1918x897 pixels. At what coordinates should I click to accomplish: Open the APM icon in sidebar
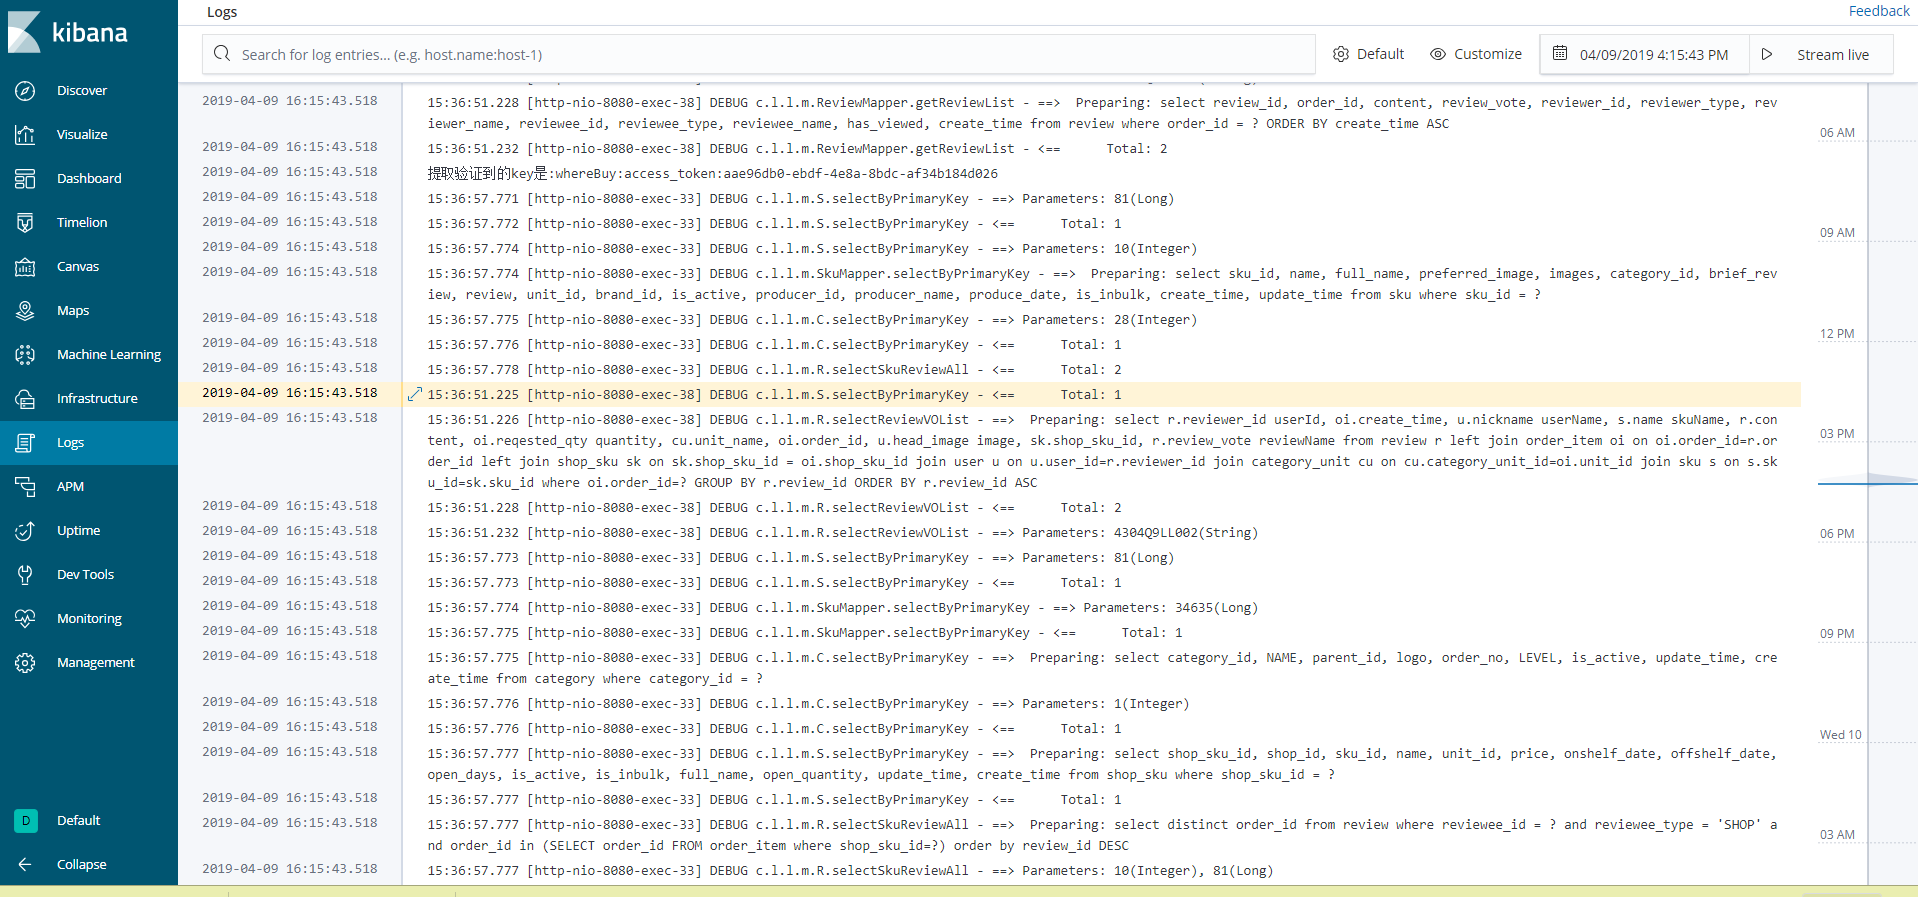25,486
